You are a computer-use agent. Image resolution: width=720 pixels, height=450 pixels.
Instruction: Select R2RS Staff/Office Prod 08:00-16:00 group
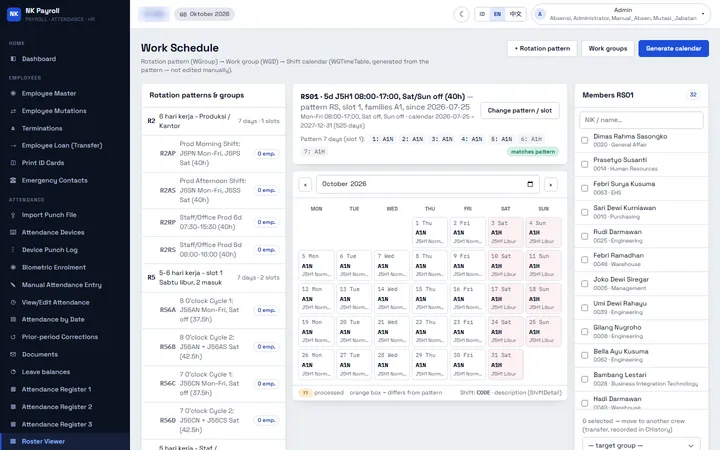[214, 250]
